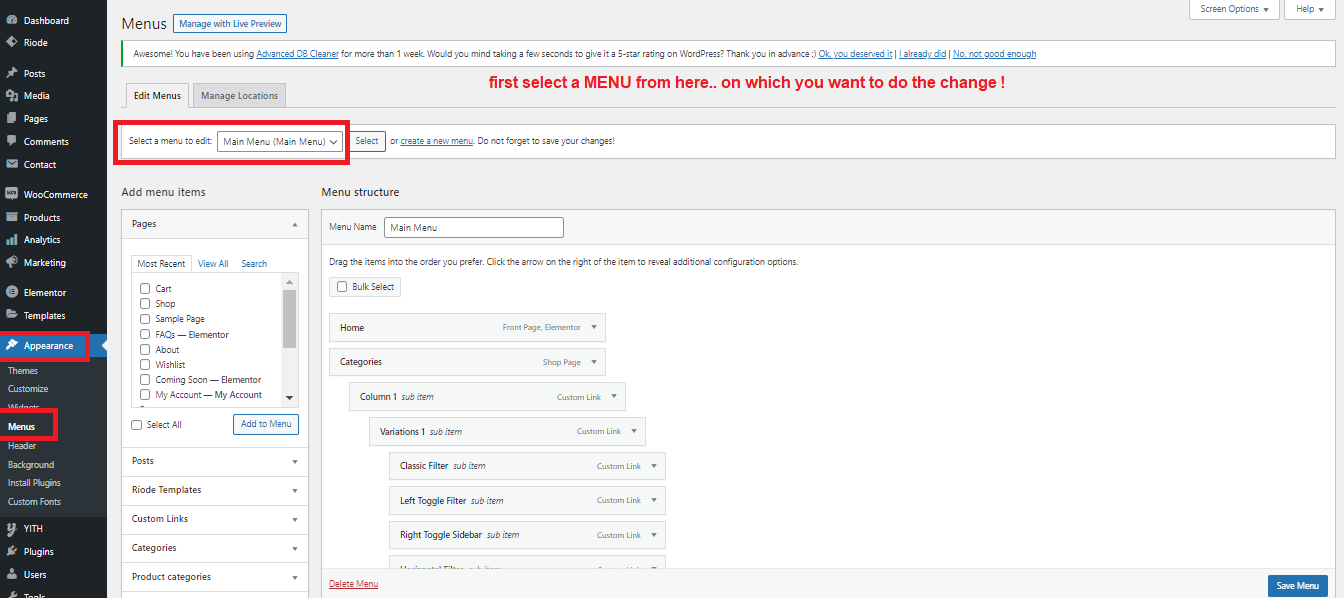Tick the Cart page checkbox
1344x598 pixels.
145,288
